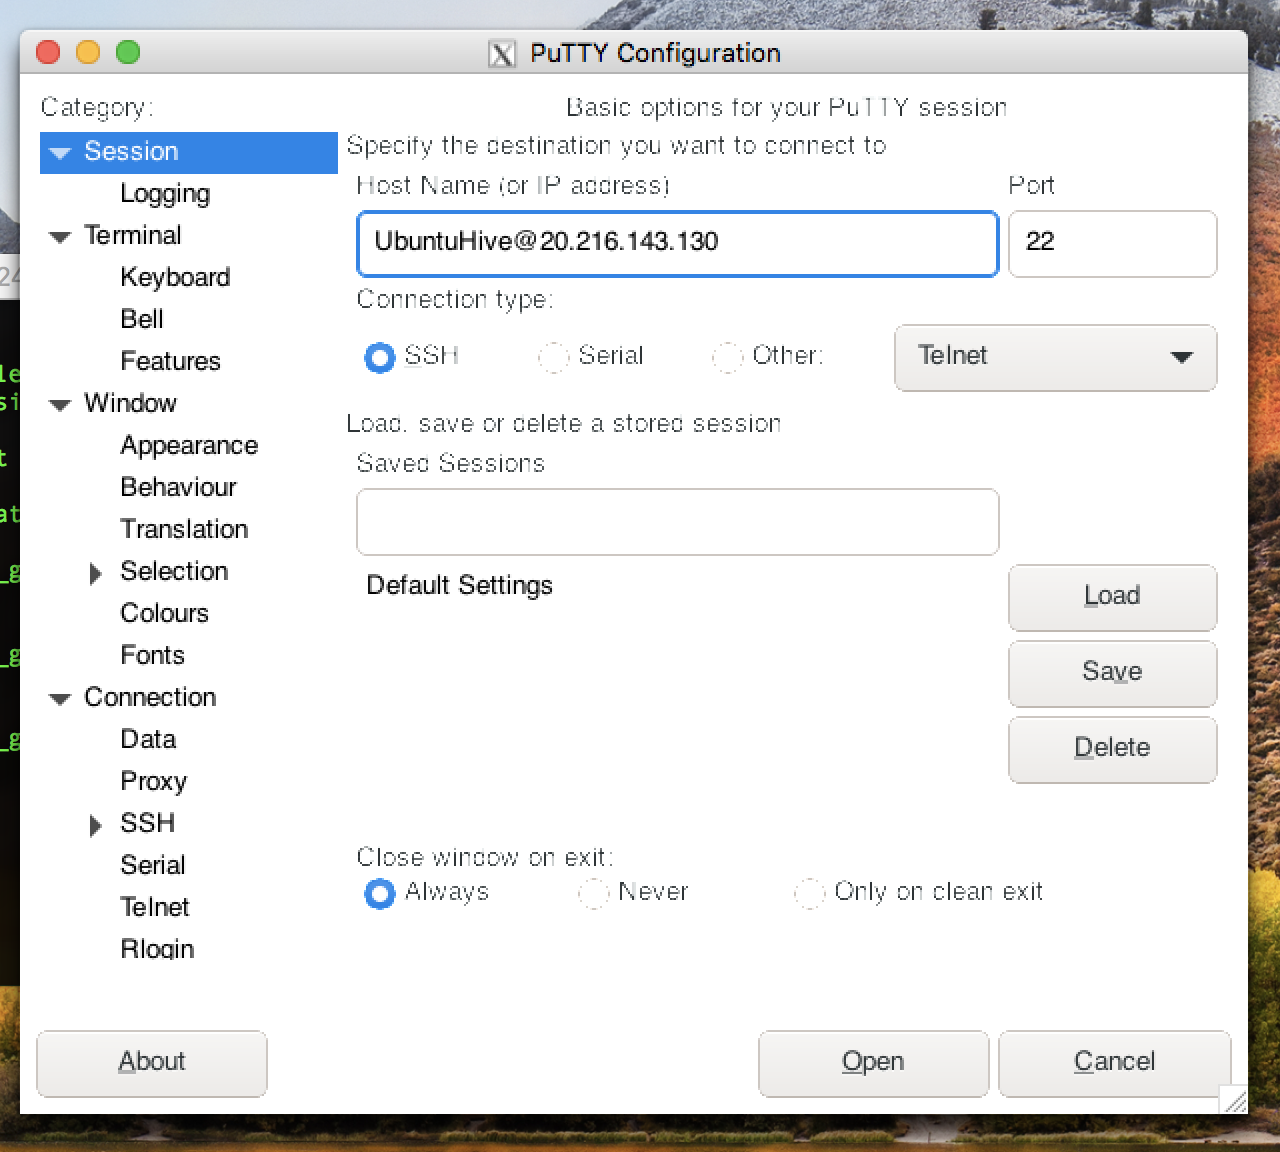Expand the Selection subcategory triangle

95,573
